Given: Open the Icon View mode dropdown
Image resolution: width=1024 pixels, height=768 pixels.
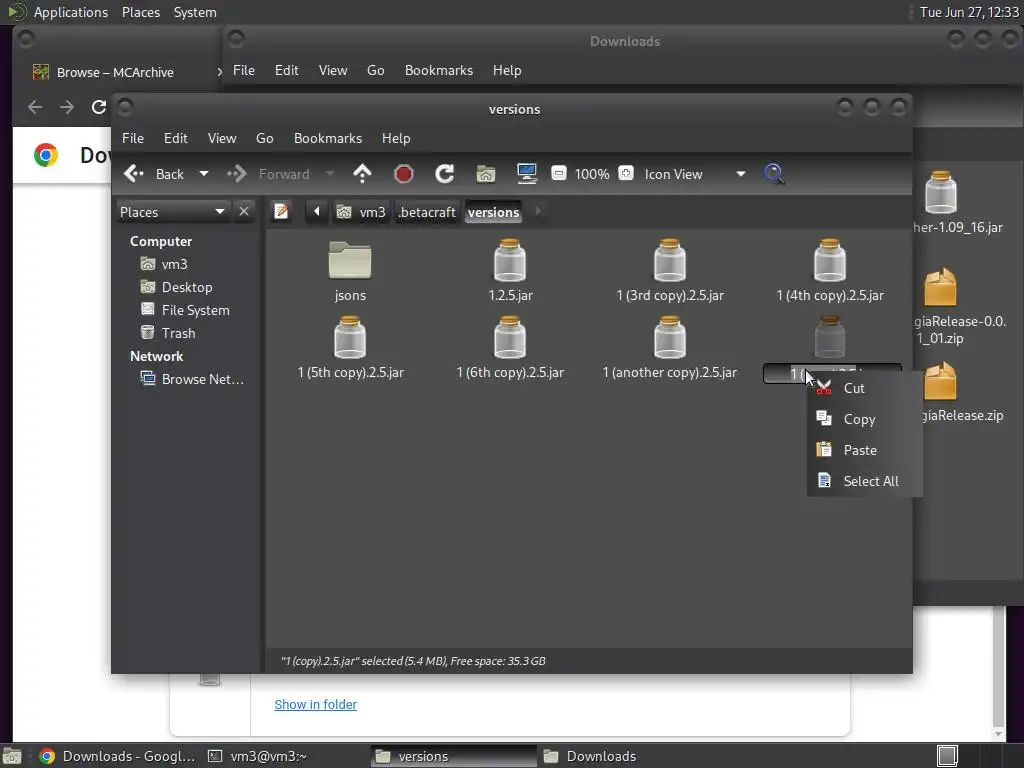Looking at the screenshot, I should point(695,174).
